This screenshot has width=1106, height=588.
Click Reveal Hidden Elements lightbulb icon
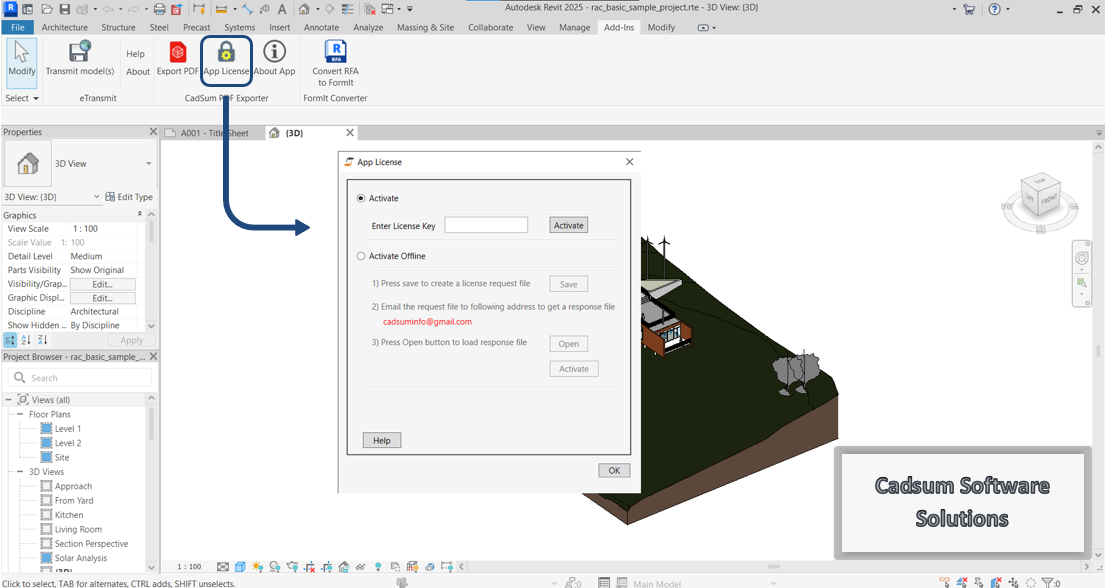(x=378, y=567)
